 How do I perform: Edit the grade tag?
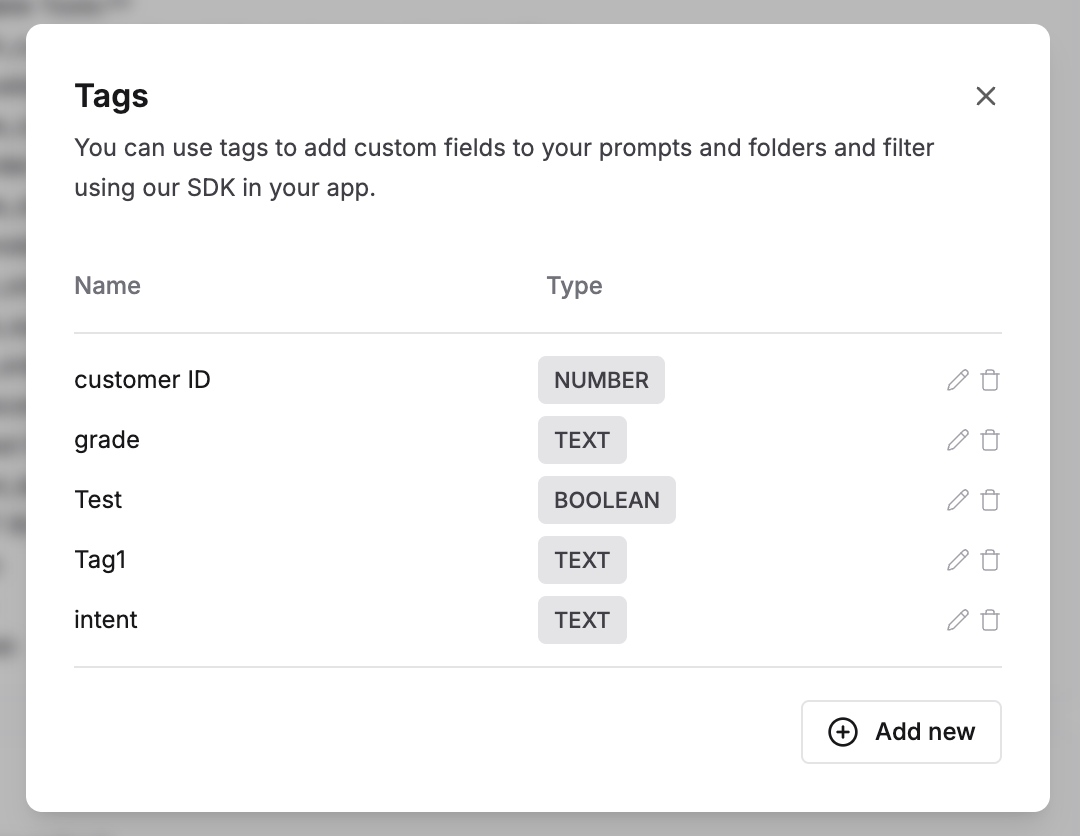[957, 440]
